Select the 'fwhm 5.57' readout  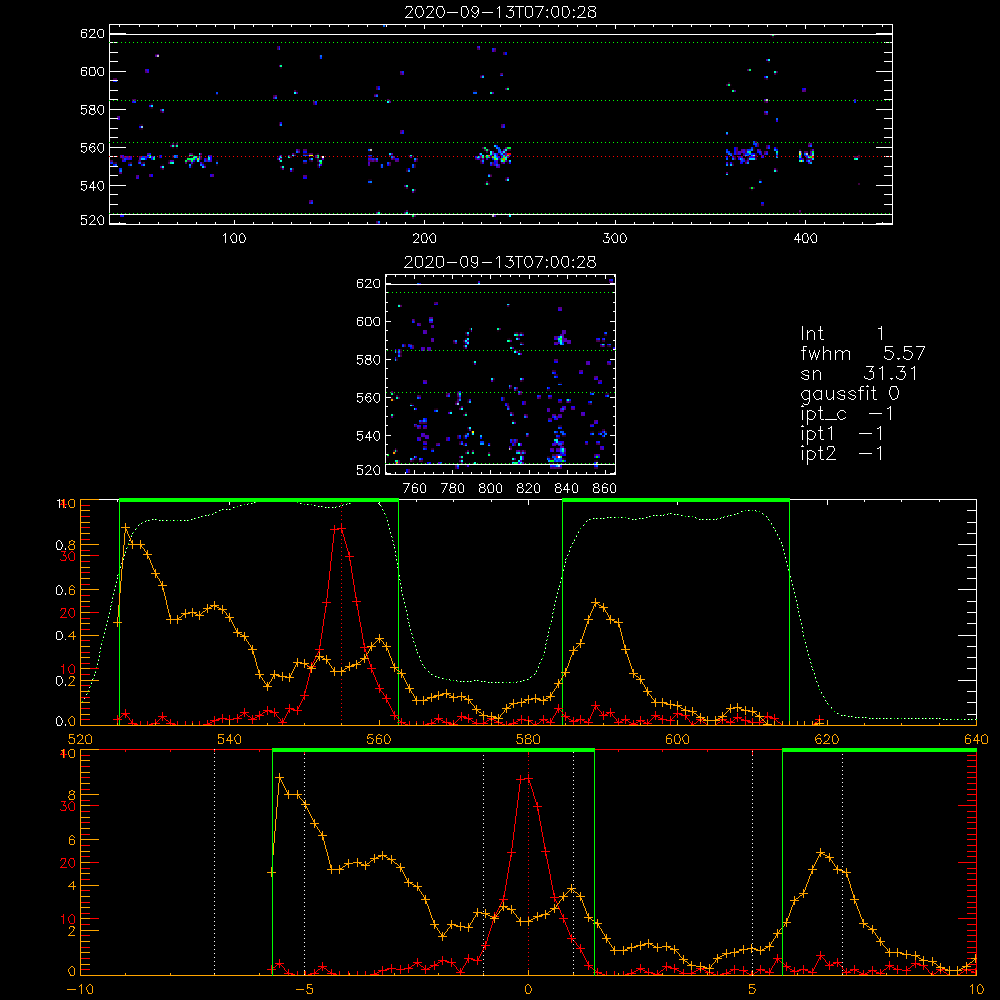coord(862,353)
